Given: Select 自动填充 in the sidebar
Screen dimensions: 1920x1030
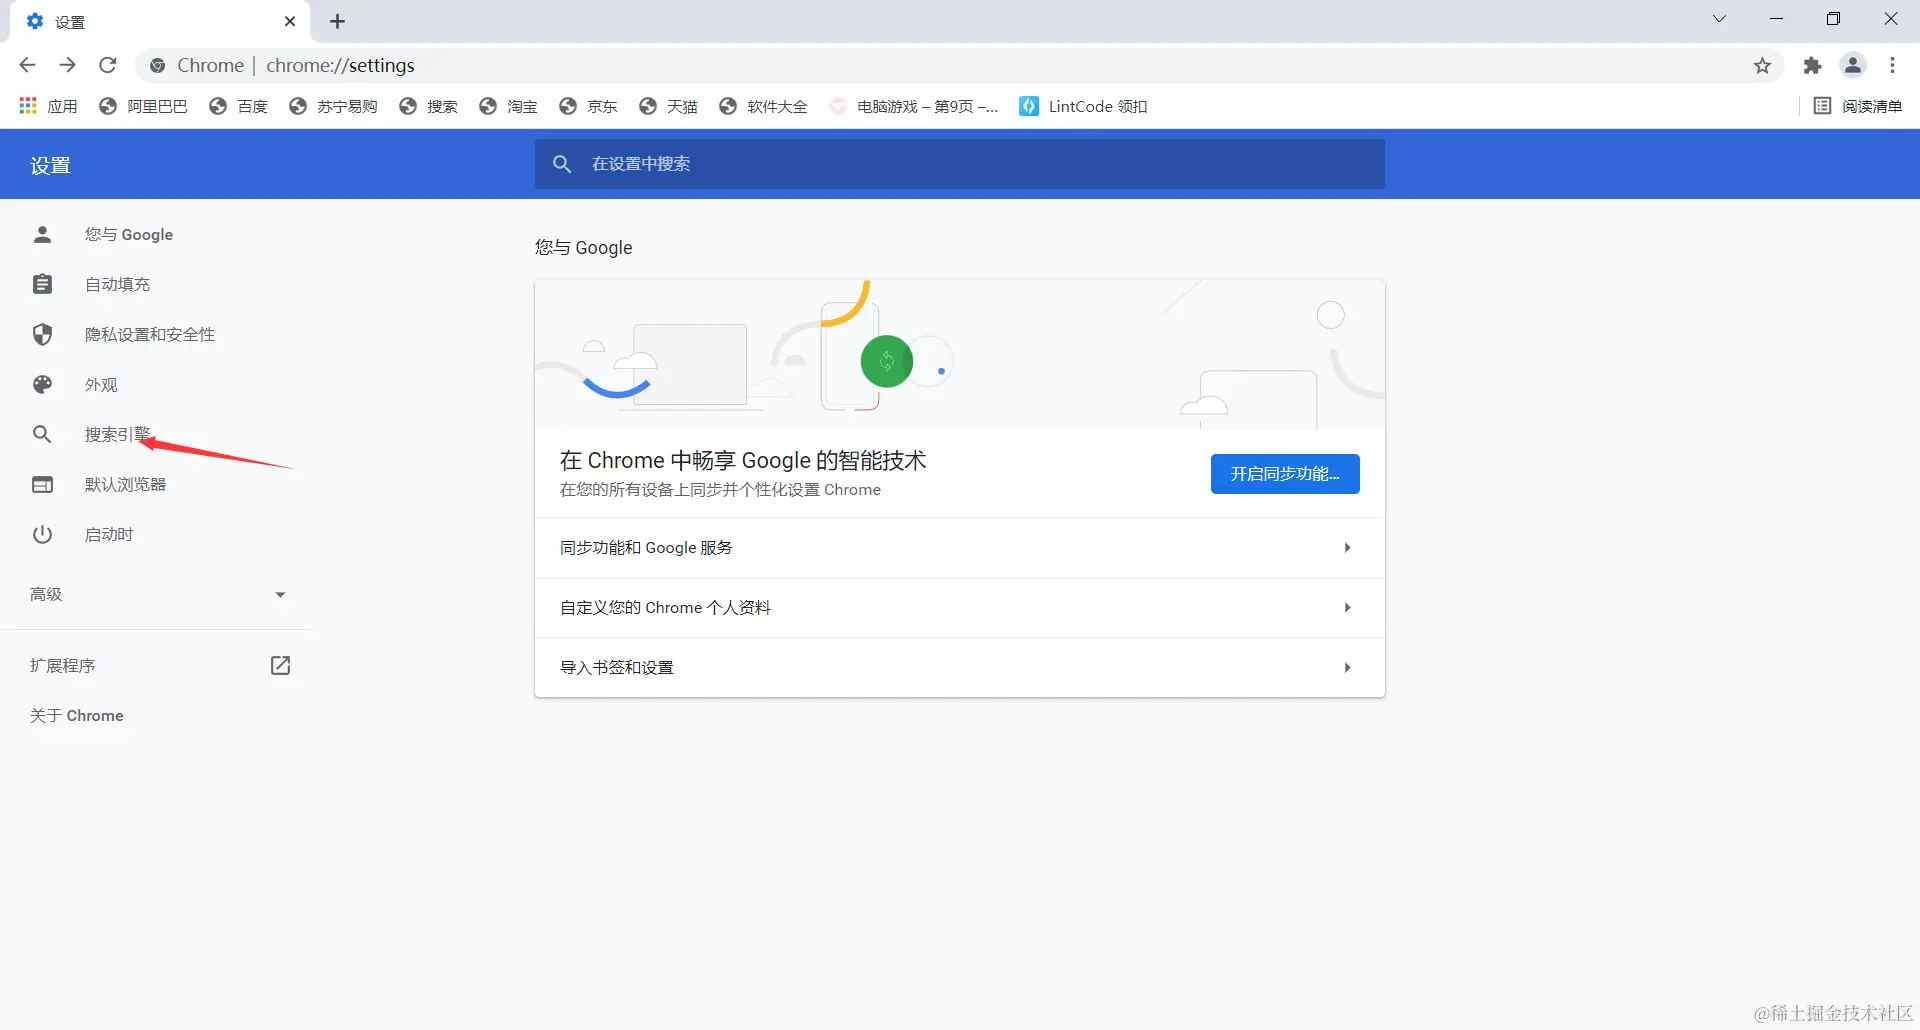Looking at the screenshot, I should coord(117,284).
